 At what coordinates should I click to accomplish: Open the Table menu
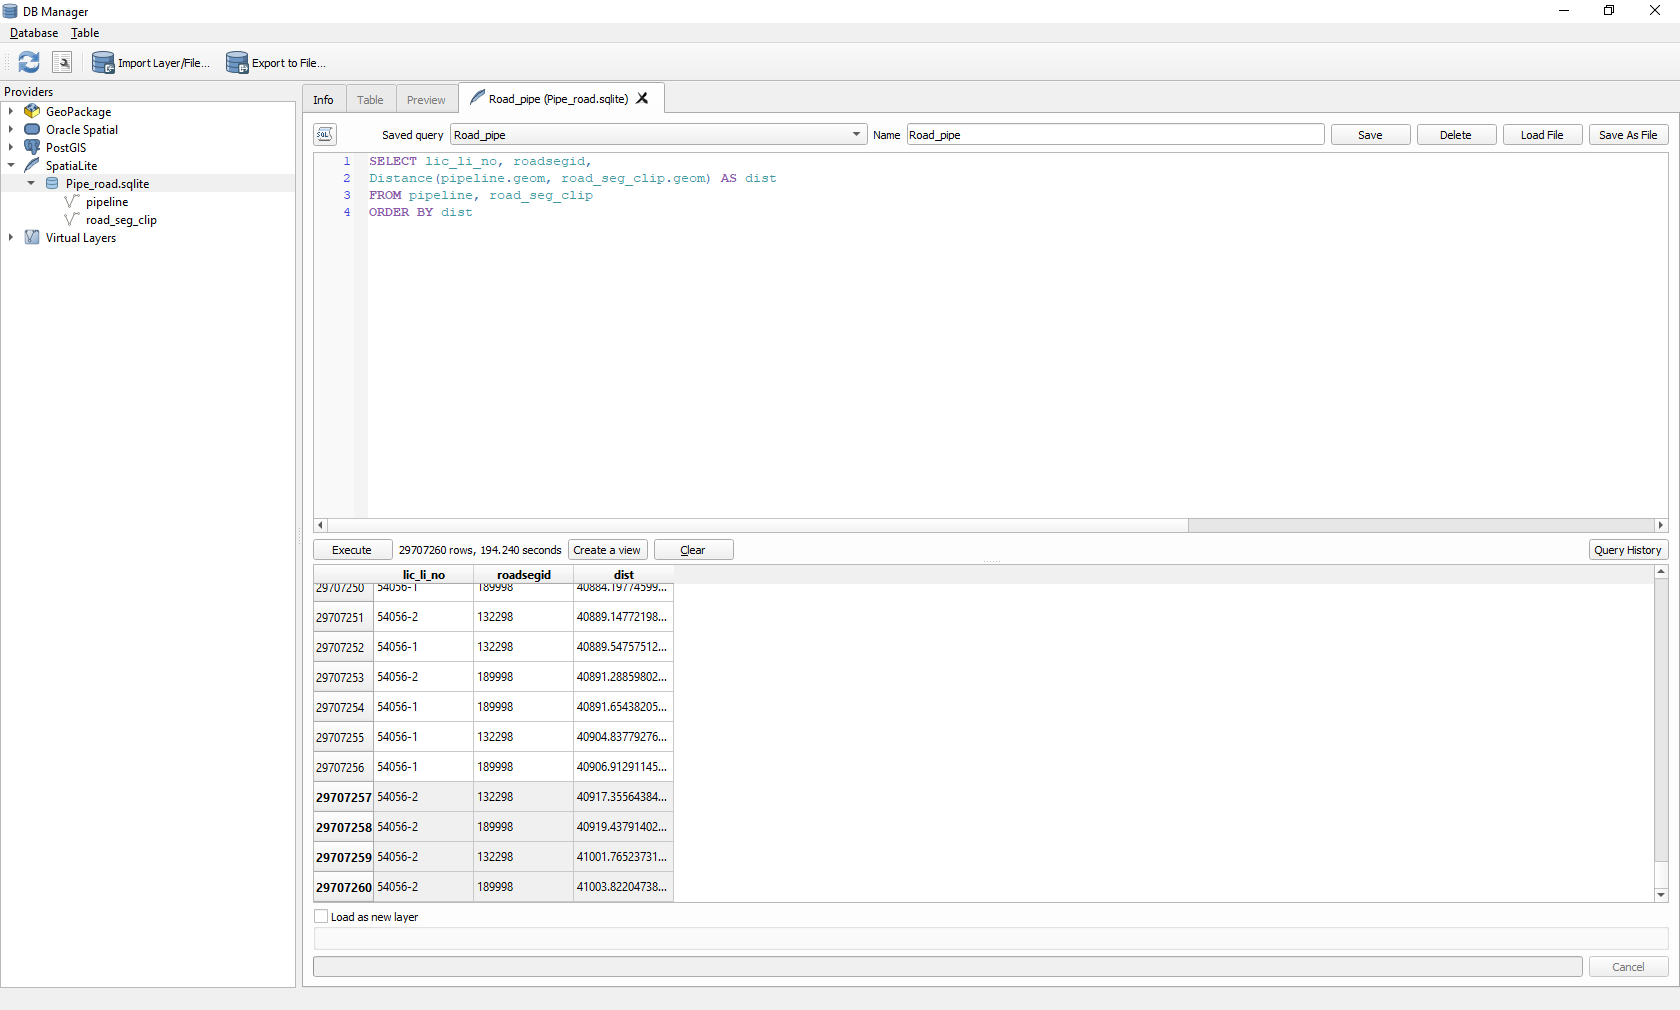point(85,33)
